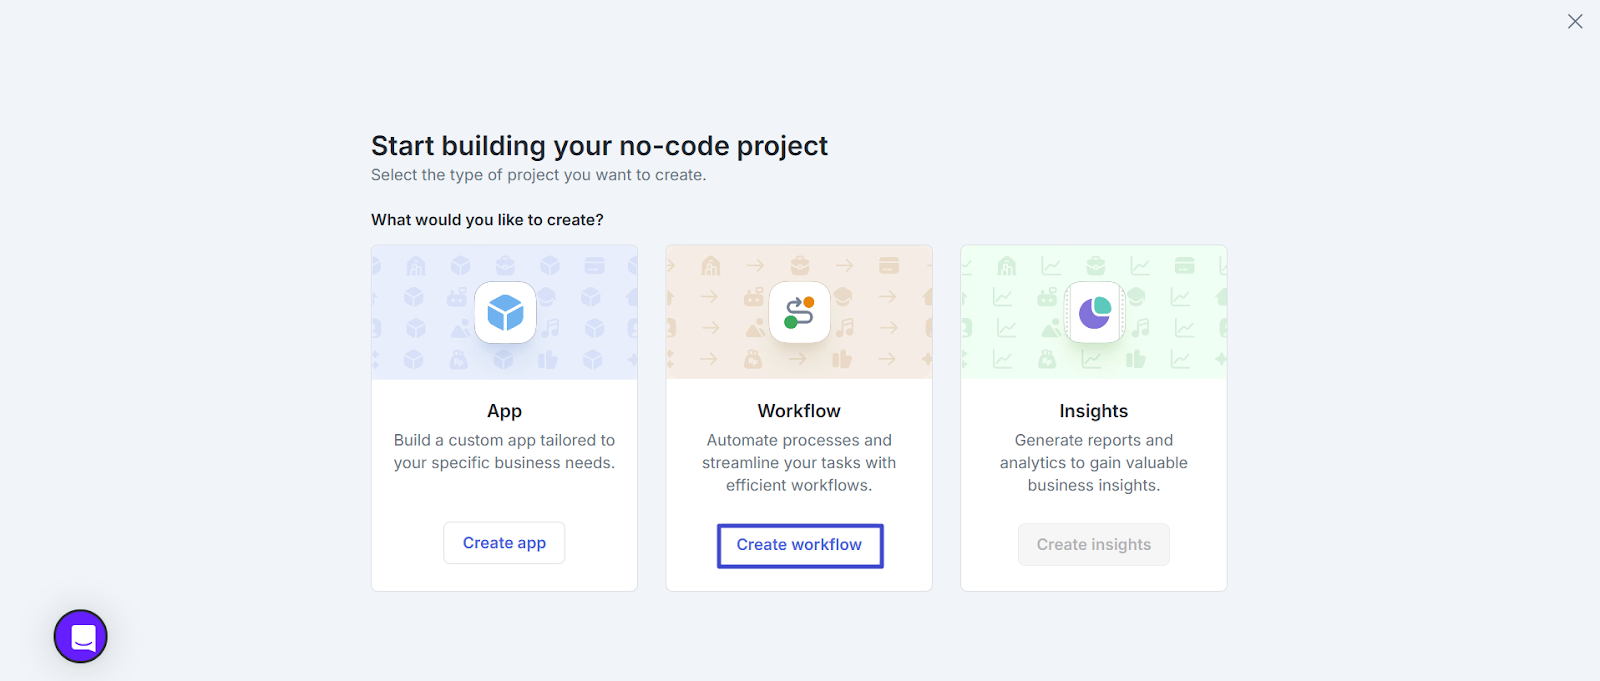Select the App card title
Image resolution: width=1600 pixels, height=681 pixels.
pyautogui.click(x=504, y=411)
